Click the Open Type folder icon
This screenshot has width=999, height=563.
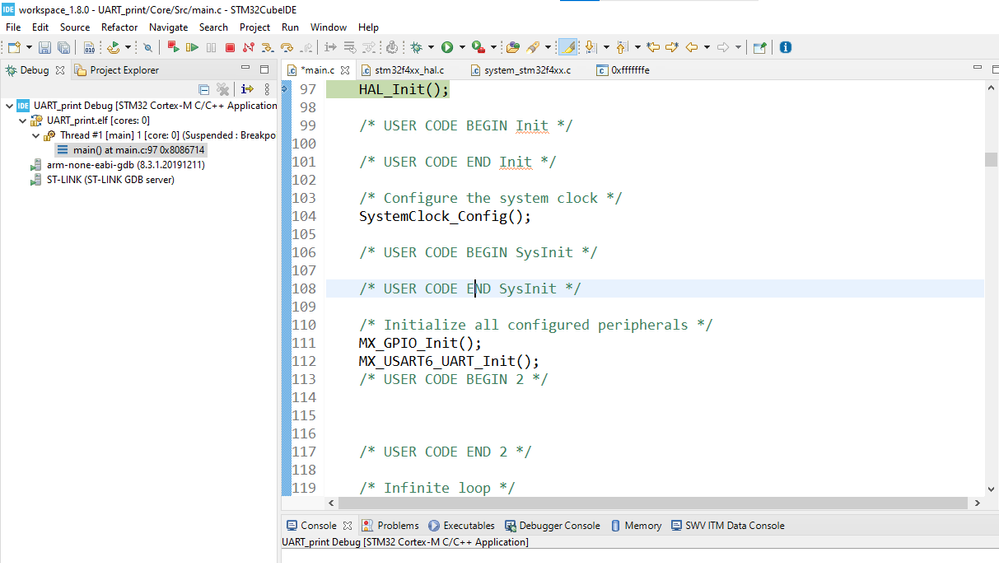[x=513, y=47]
